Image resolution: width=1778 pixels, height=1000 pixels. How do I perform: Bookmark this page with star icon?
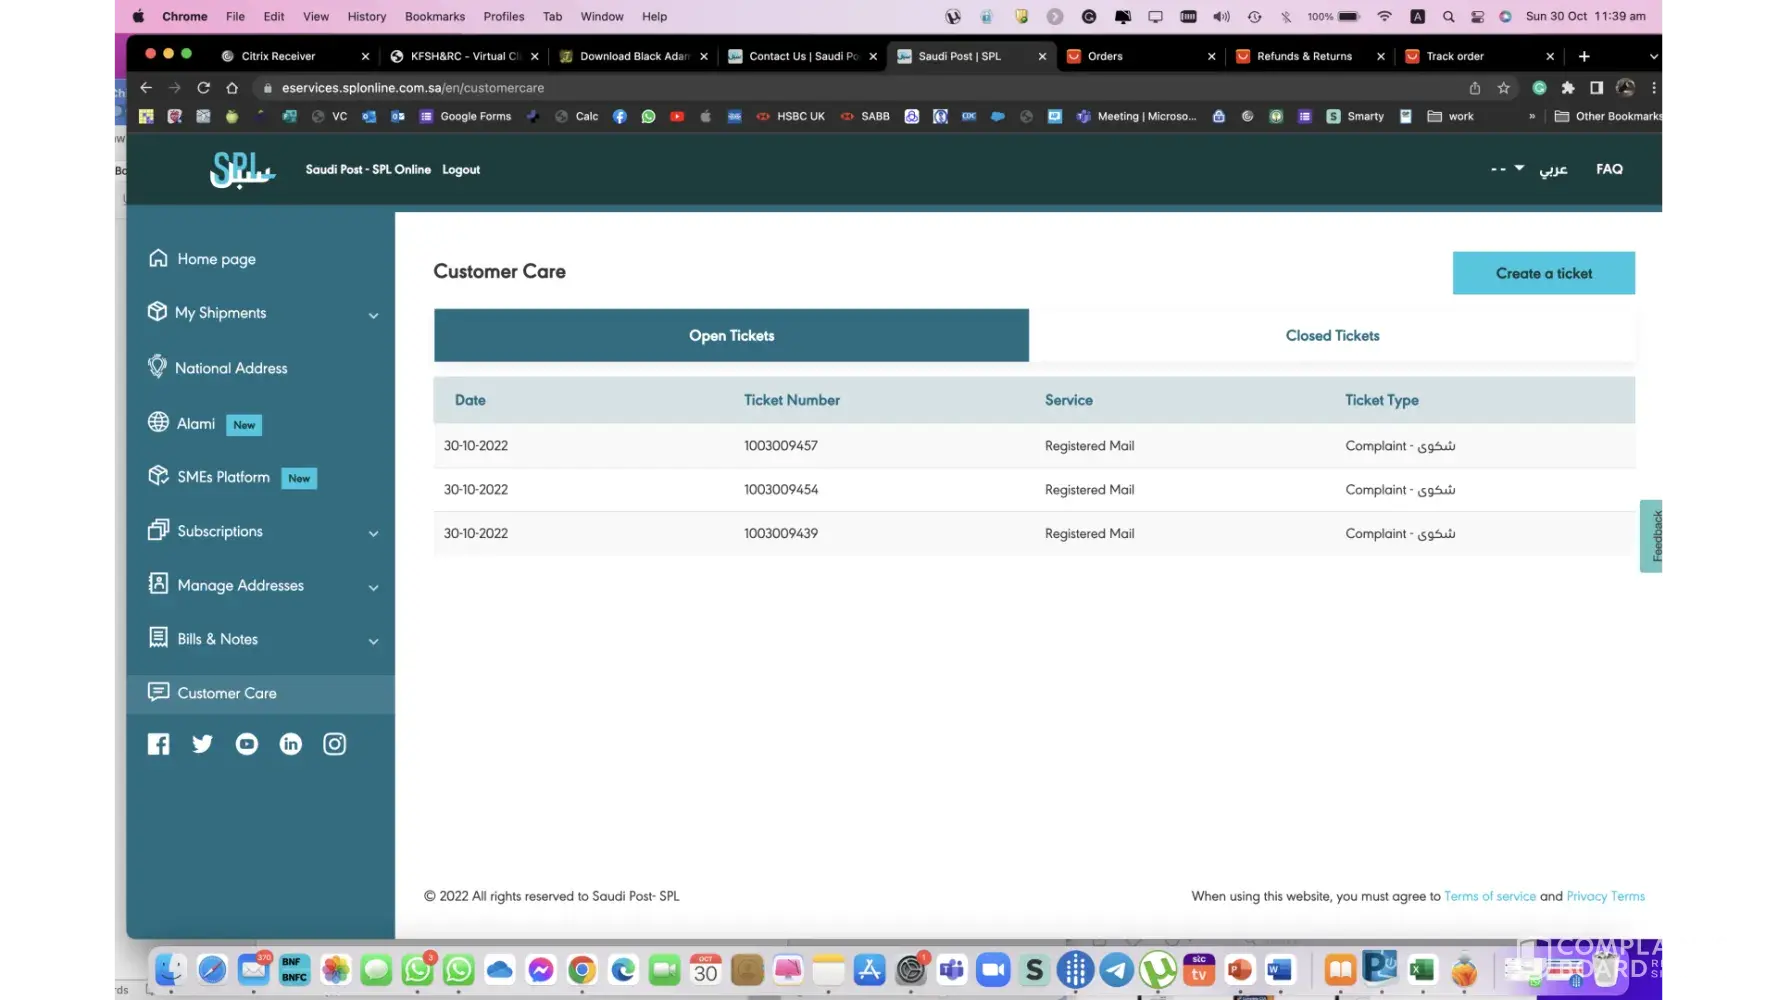tap(1503, 88)
